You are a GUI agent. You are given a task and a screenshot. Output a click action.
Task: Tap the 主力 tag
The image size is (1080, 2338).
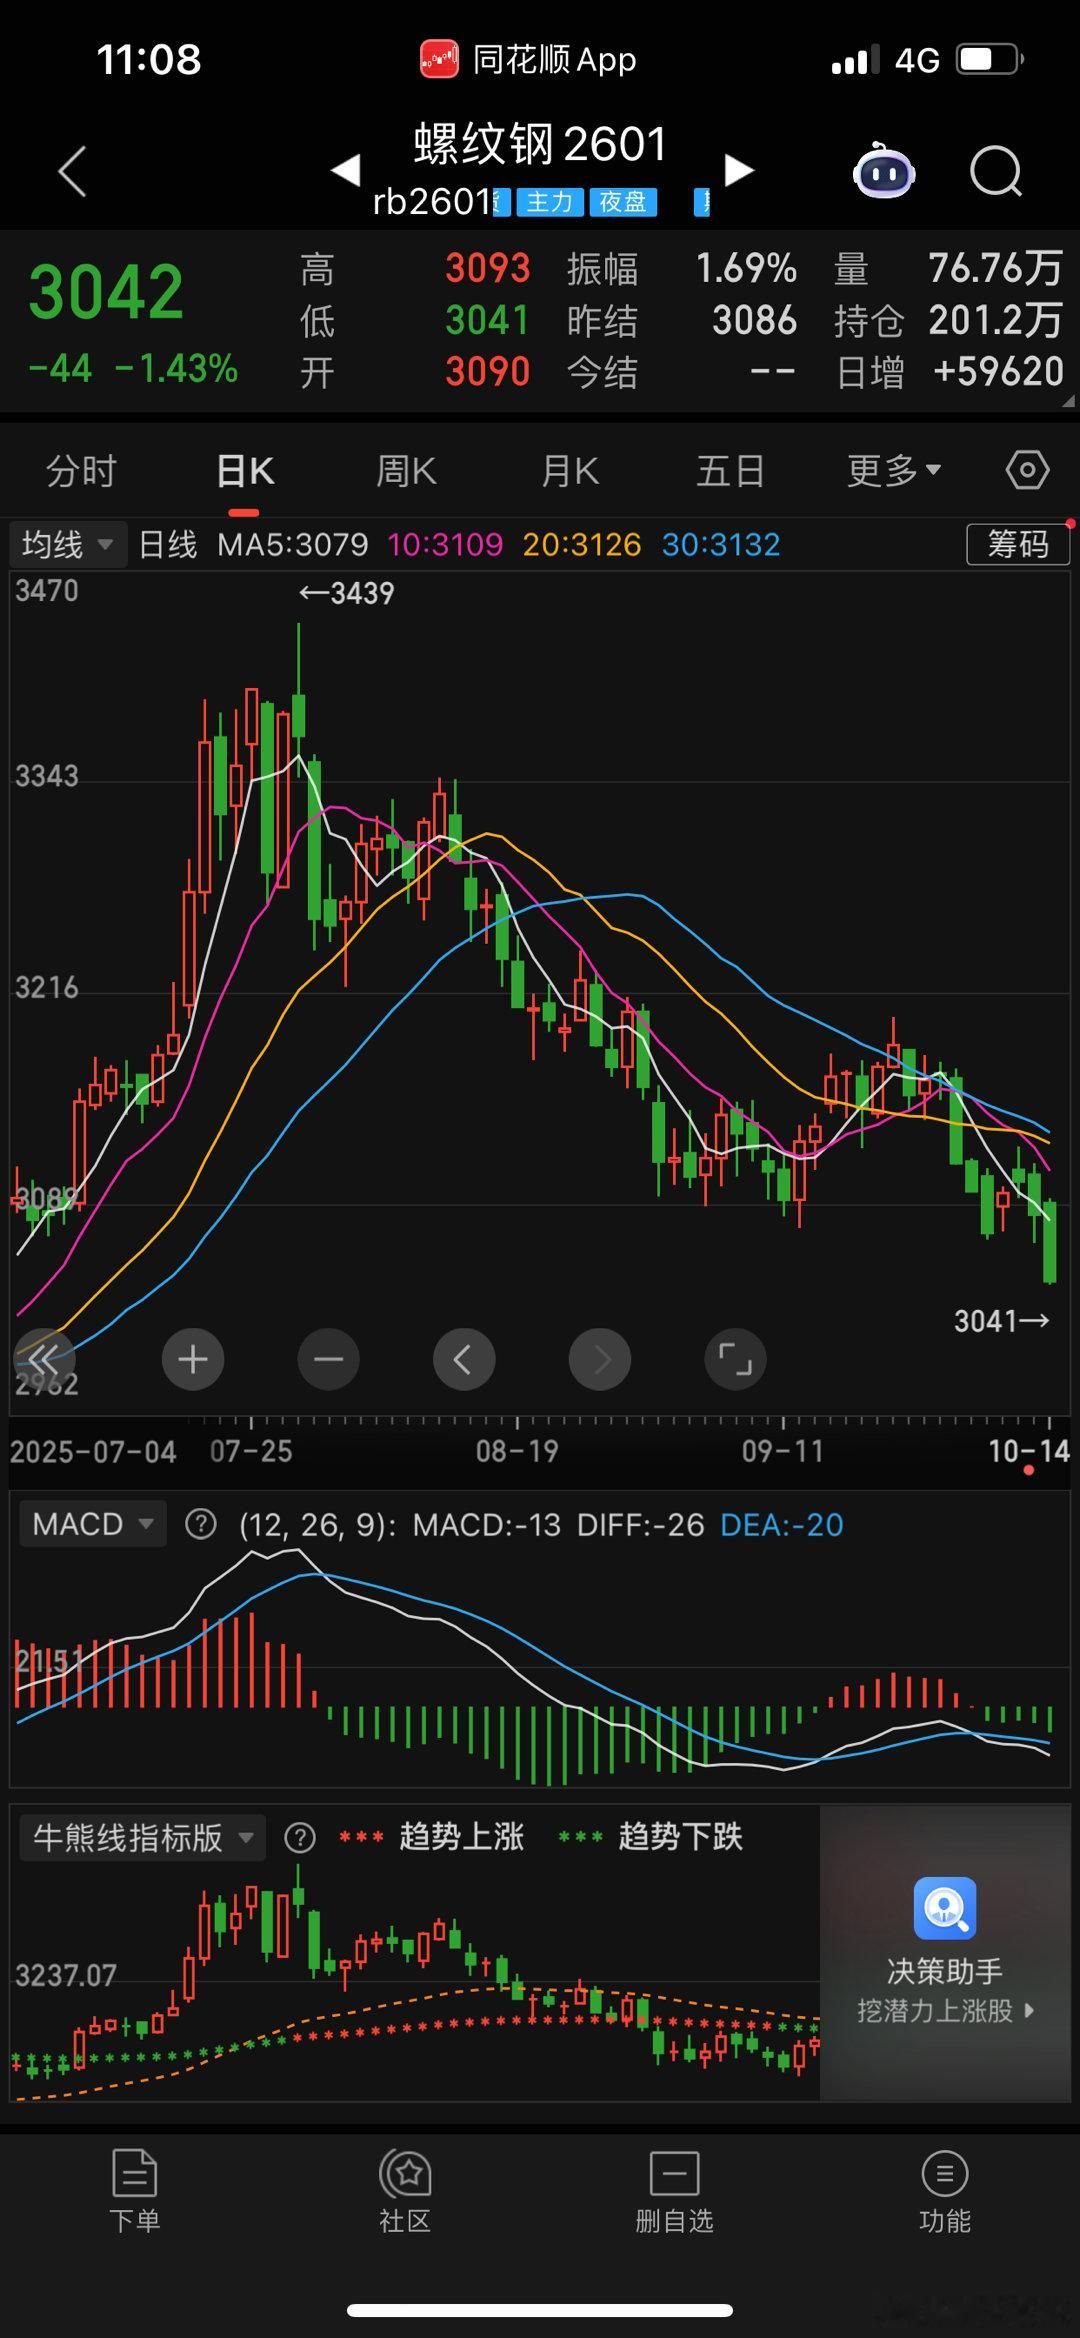coord(549,202)
